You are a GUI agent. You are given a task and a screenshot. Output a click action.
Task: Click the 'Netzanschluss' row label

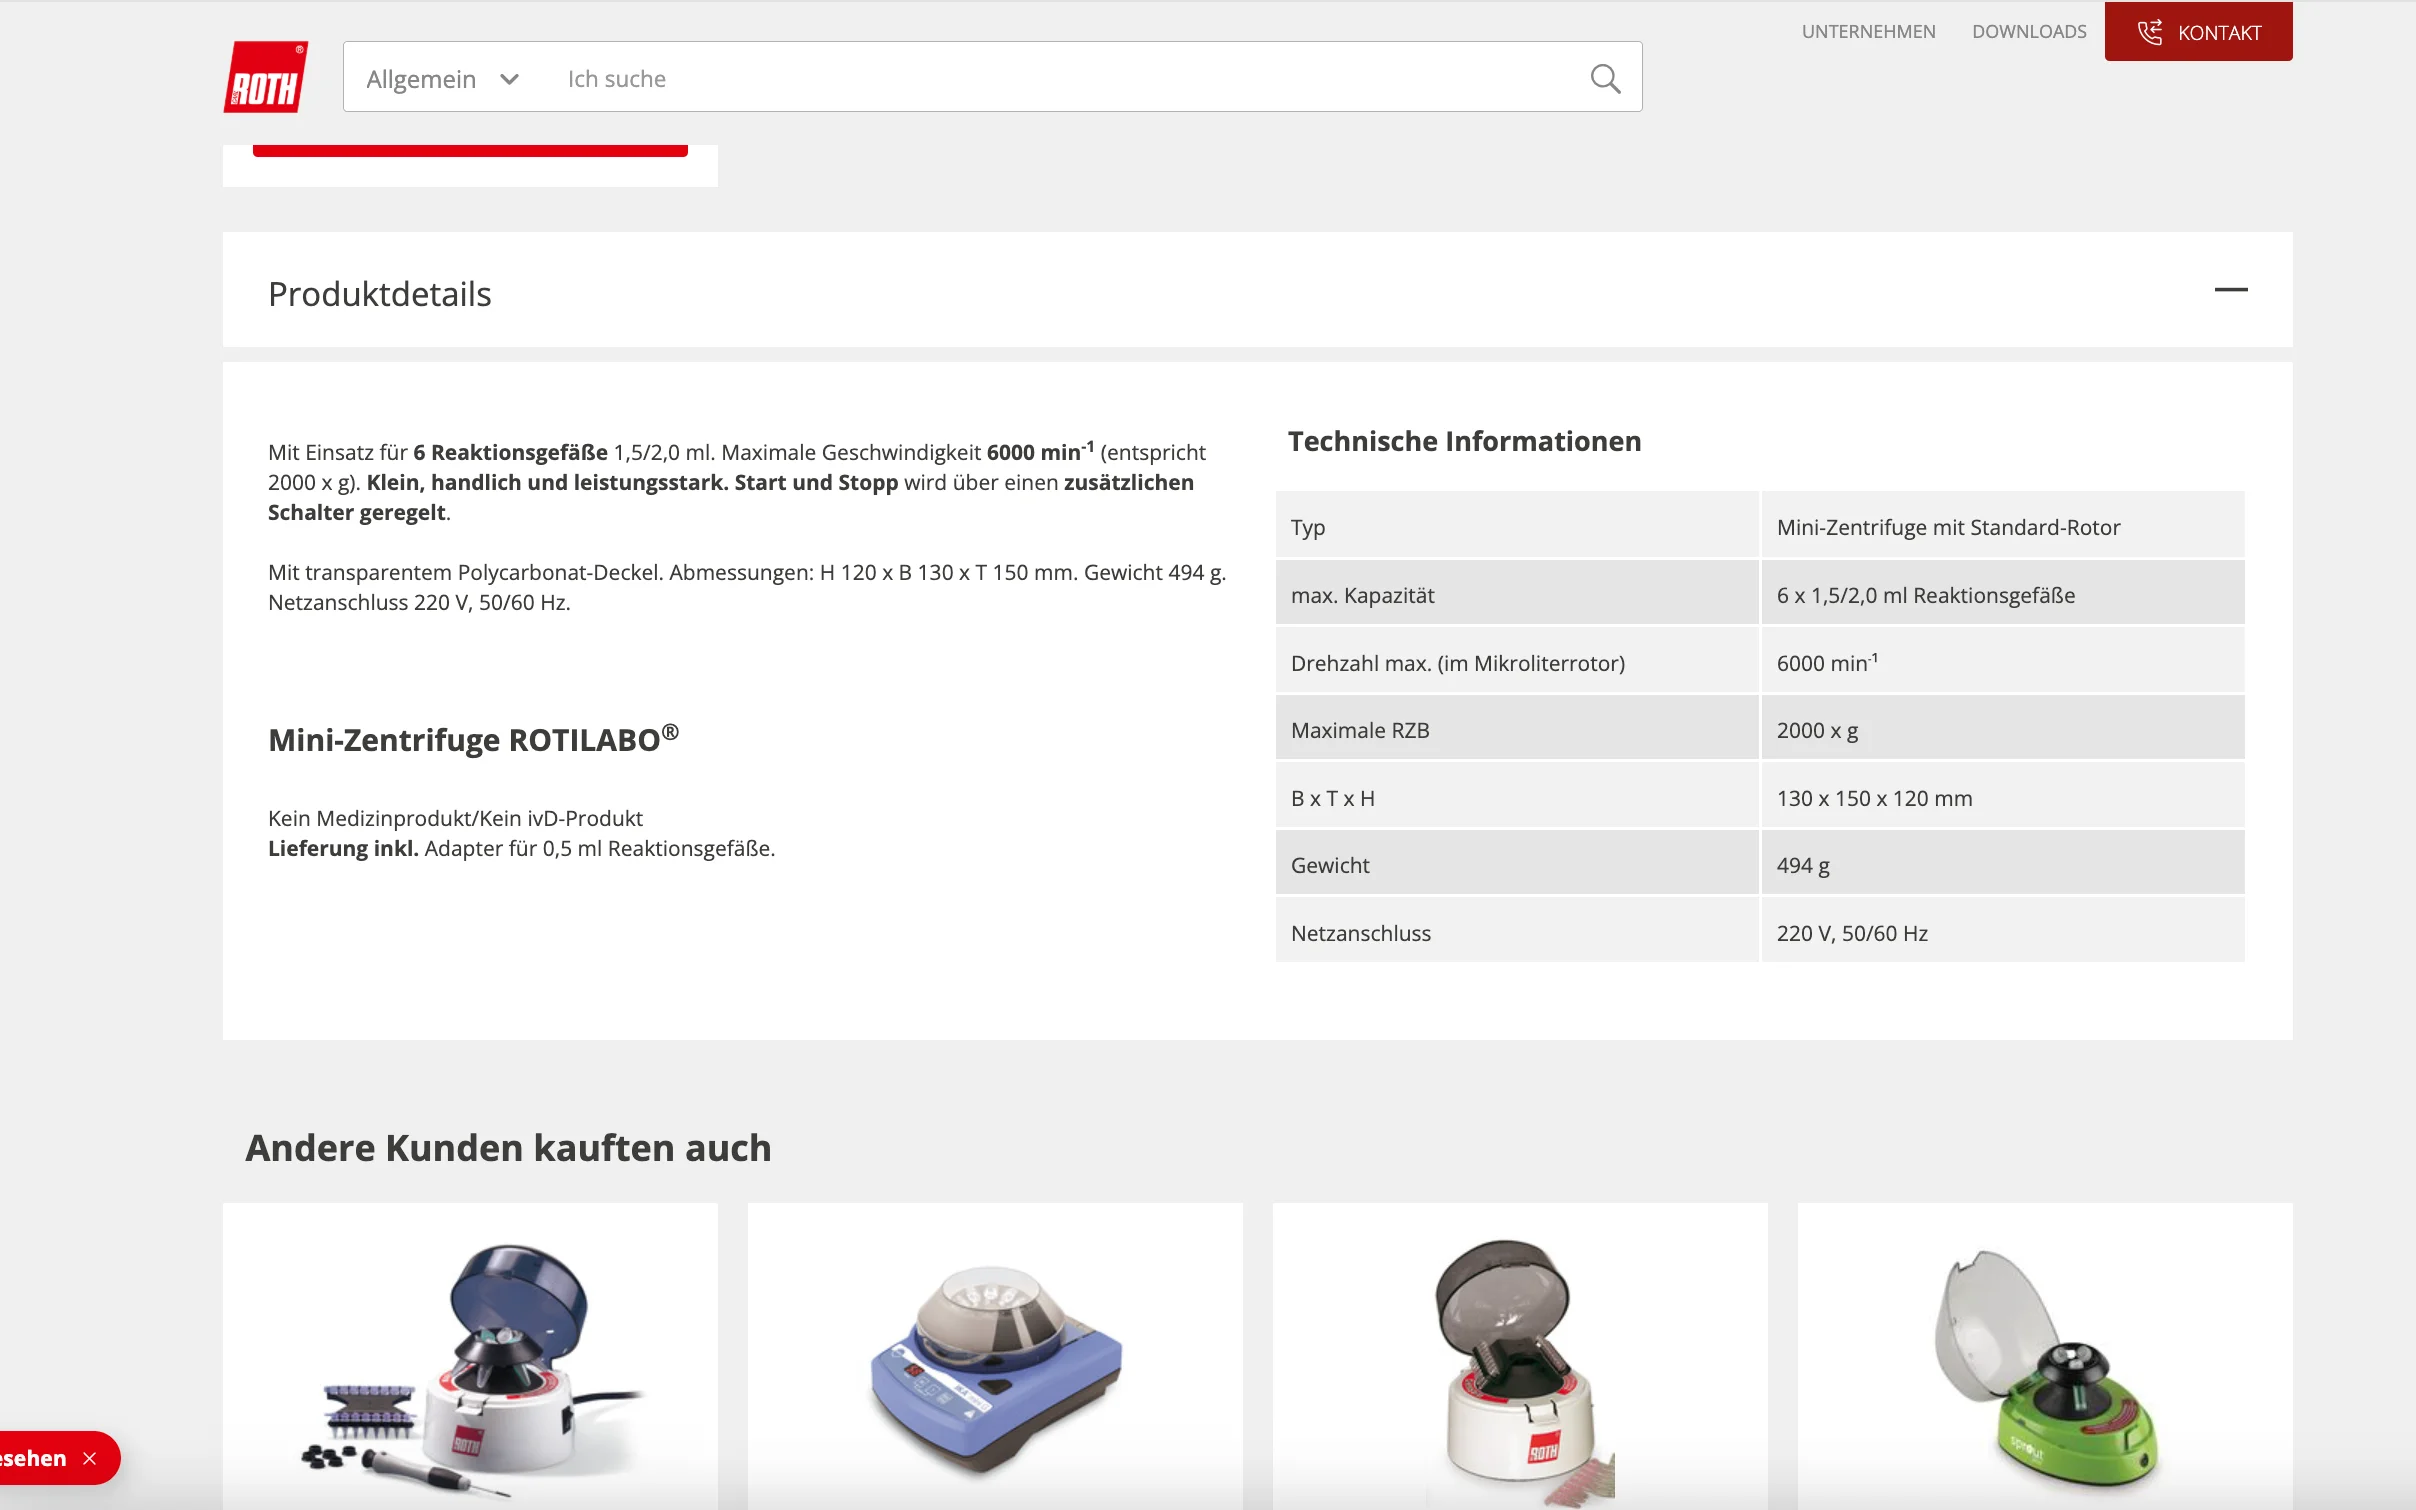tap(1361, 933)
